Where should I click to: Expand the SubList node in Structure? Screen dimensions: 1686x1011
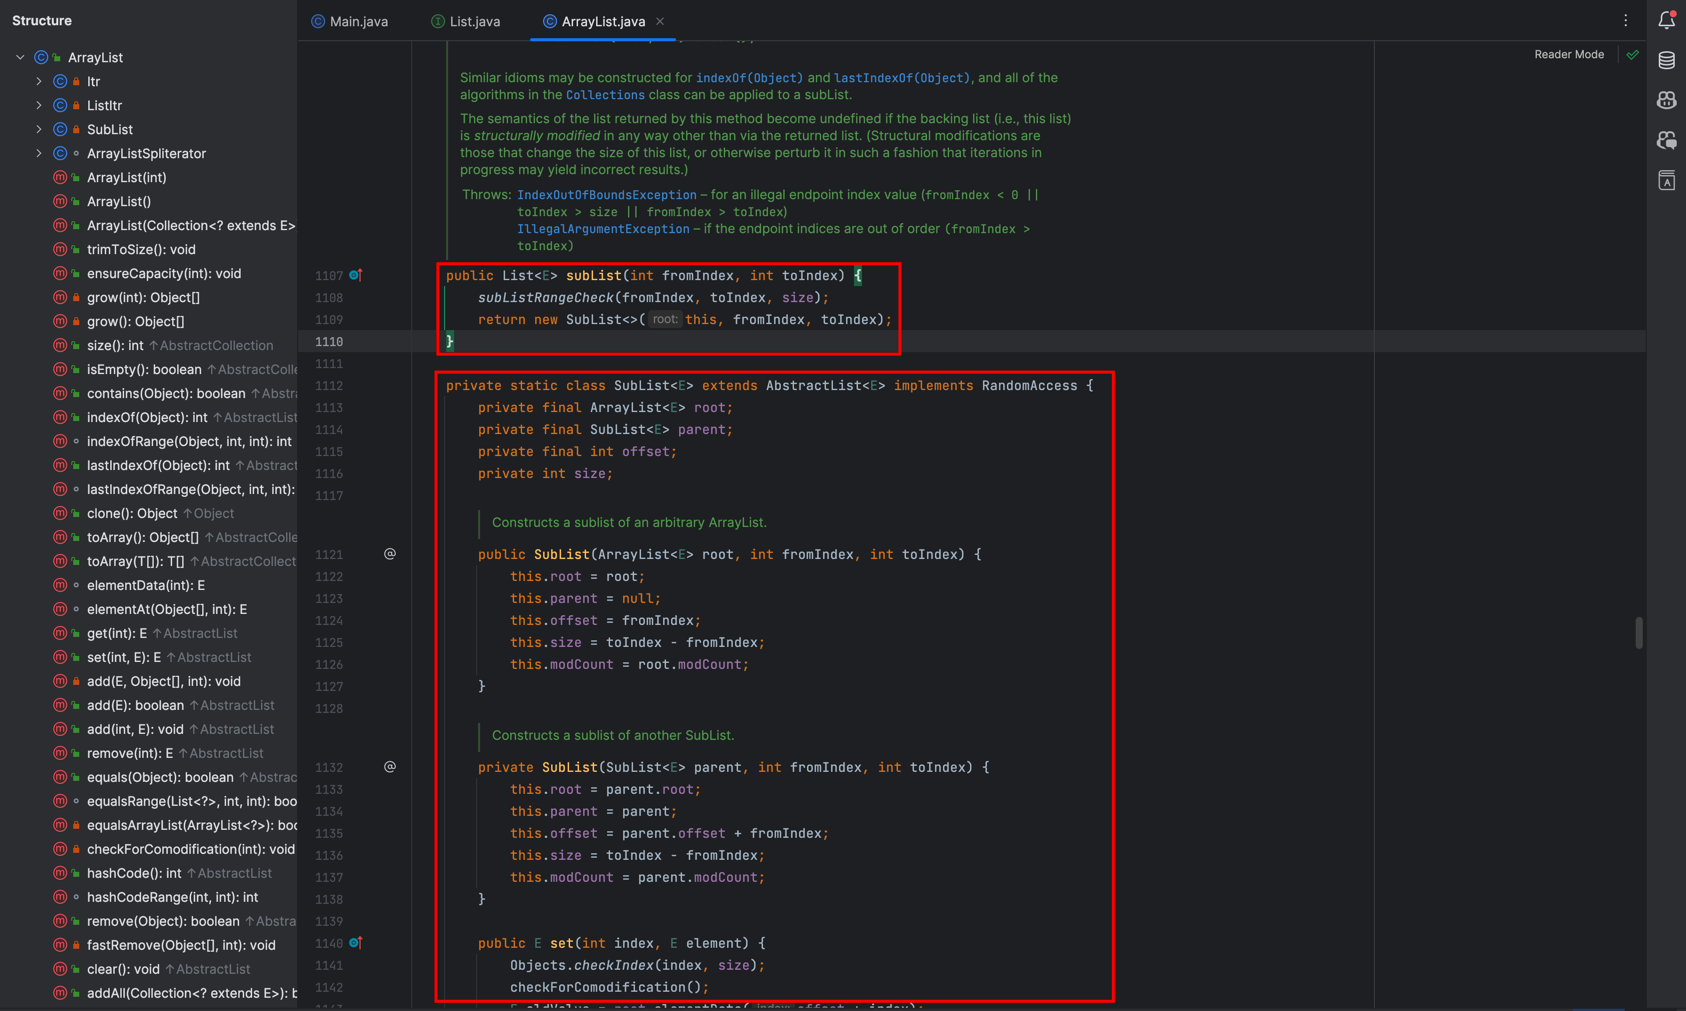pos(39,130)
